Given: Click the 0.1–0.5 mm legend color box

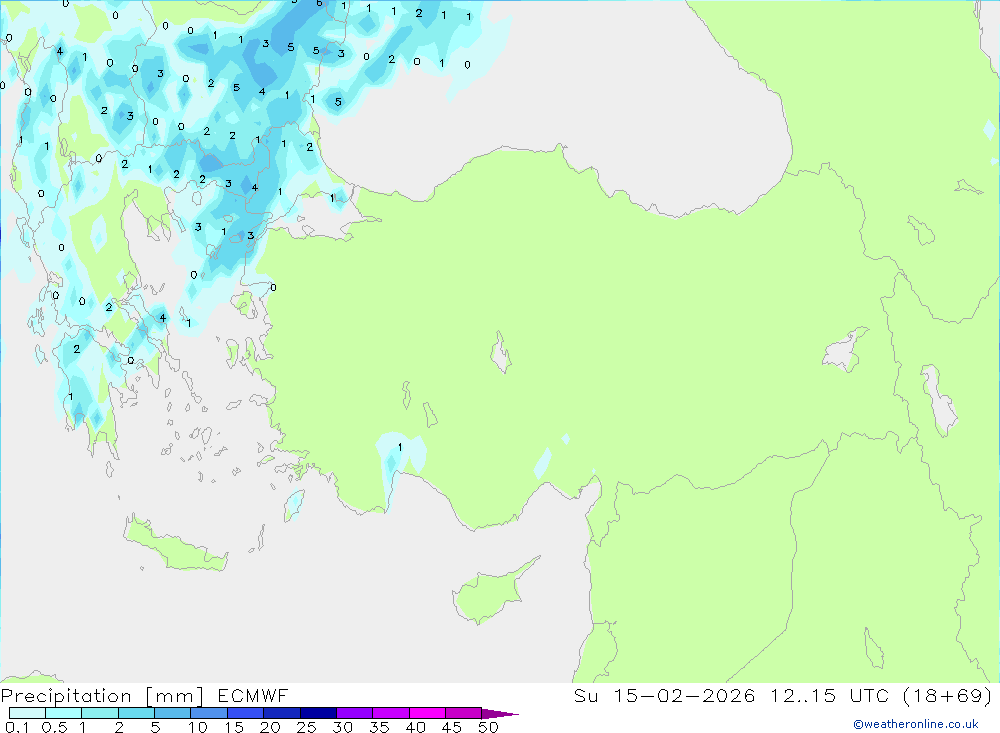Looking at the screenshot, I should click(27, 713).
